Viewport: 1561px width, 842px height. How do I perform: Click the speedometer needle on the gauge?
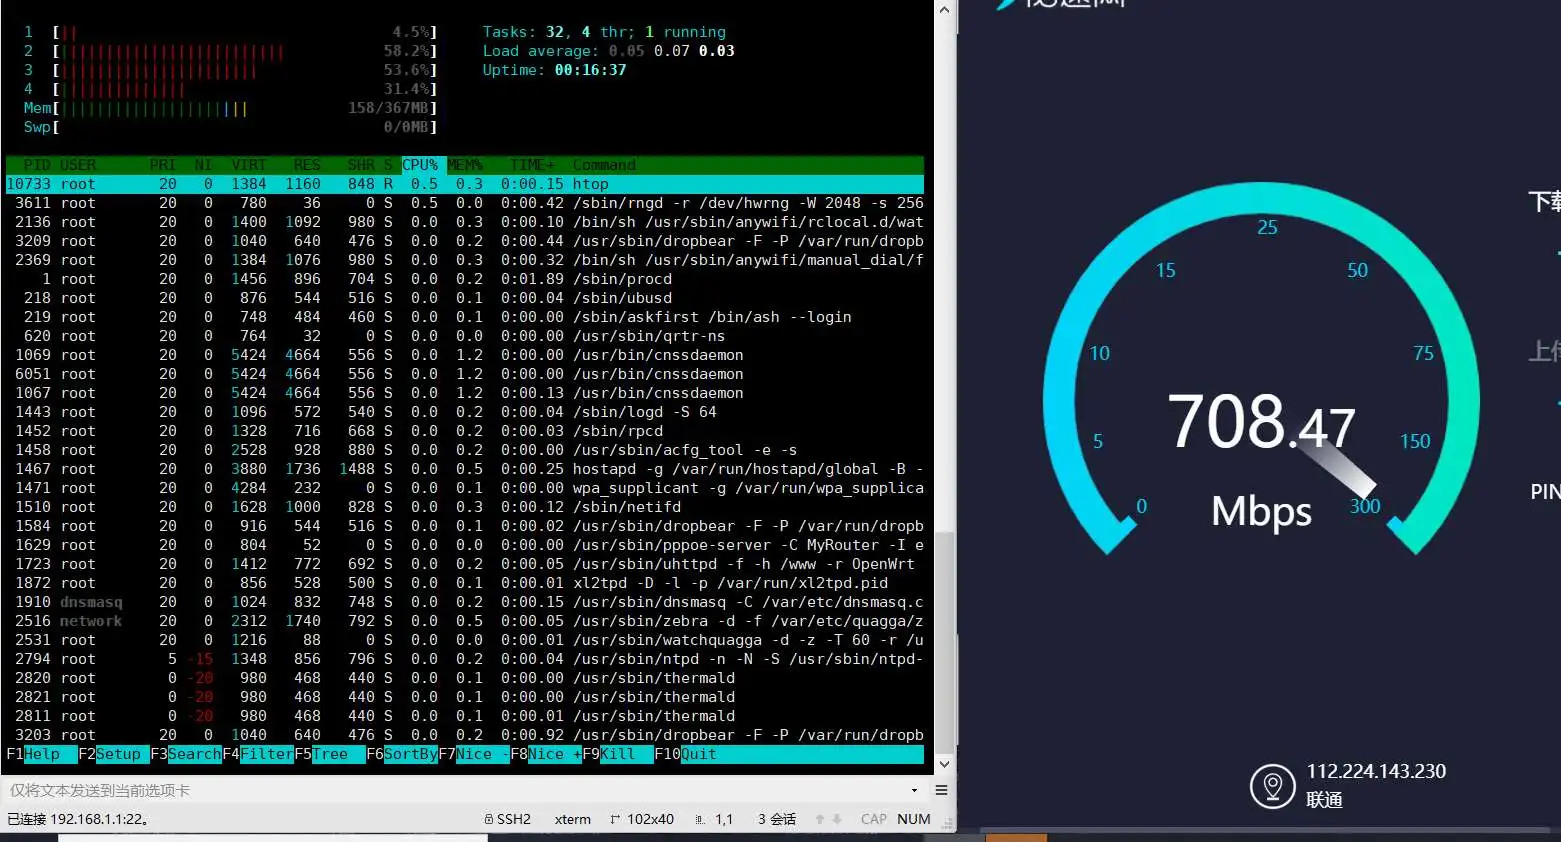pyautogui.click(x=1338, y=463)
